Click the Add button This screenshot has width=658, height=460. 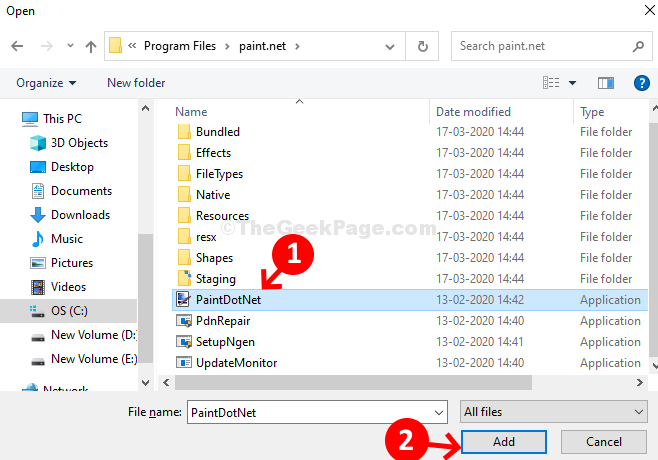[x=504, y=442]
